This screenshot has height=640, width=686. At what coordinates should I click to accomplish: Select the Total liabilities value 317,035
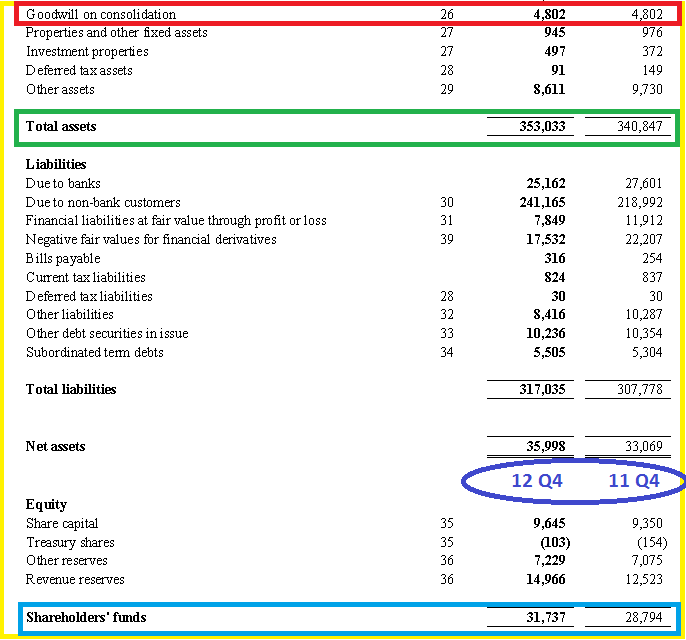coord(542,389)
